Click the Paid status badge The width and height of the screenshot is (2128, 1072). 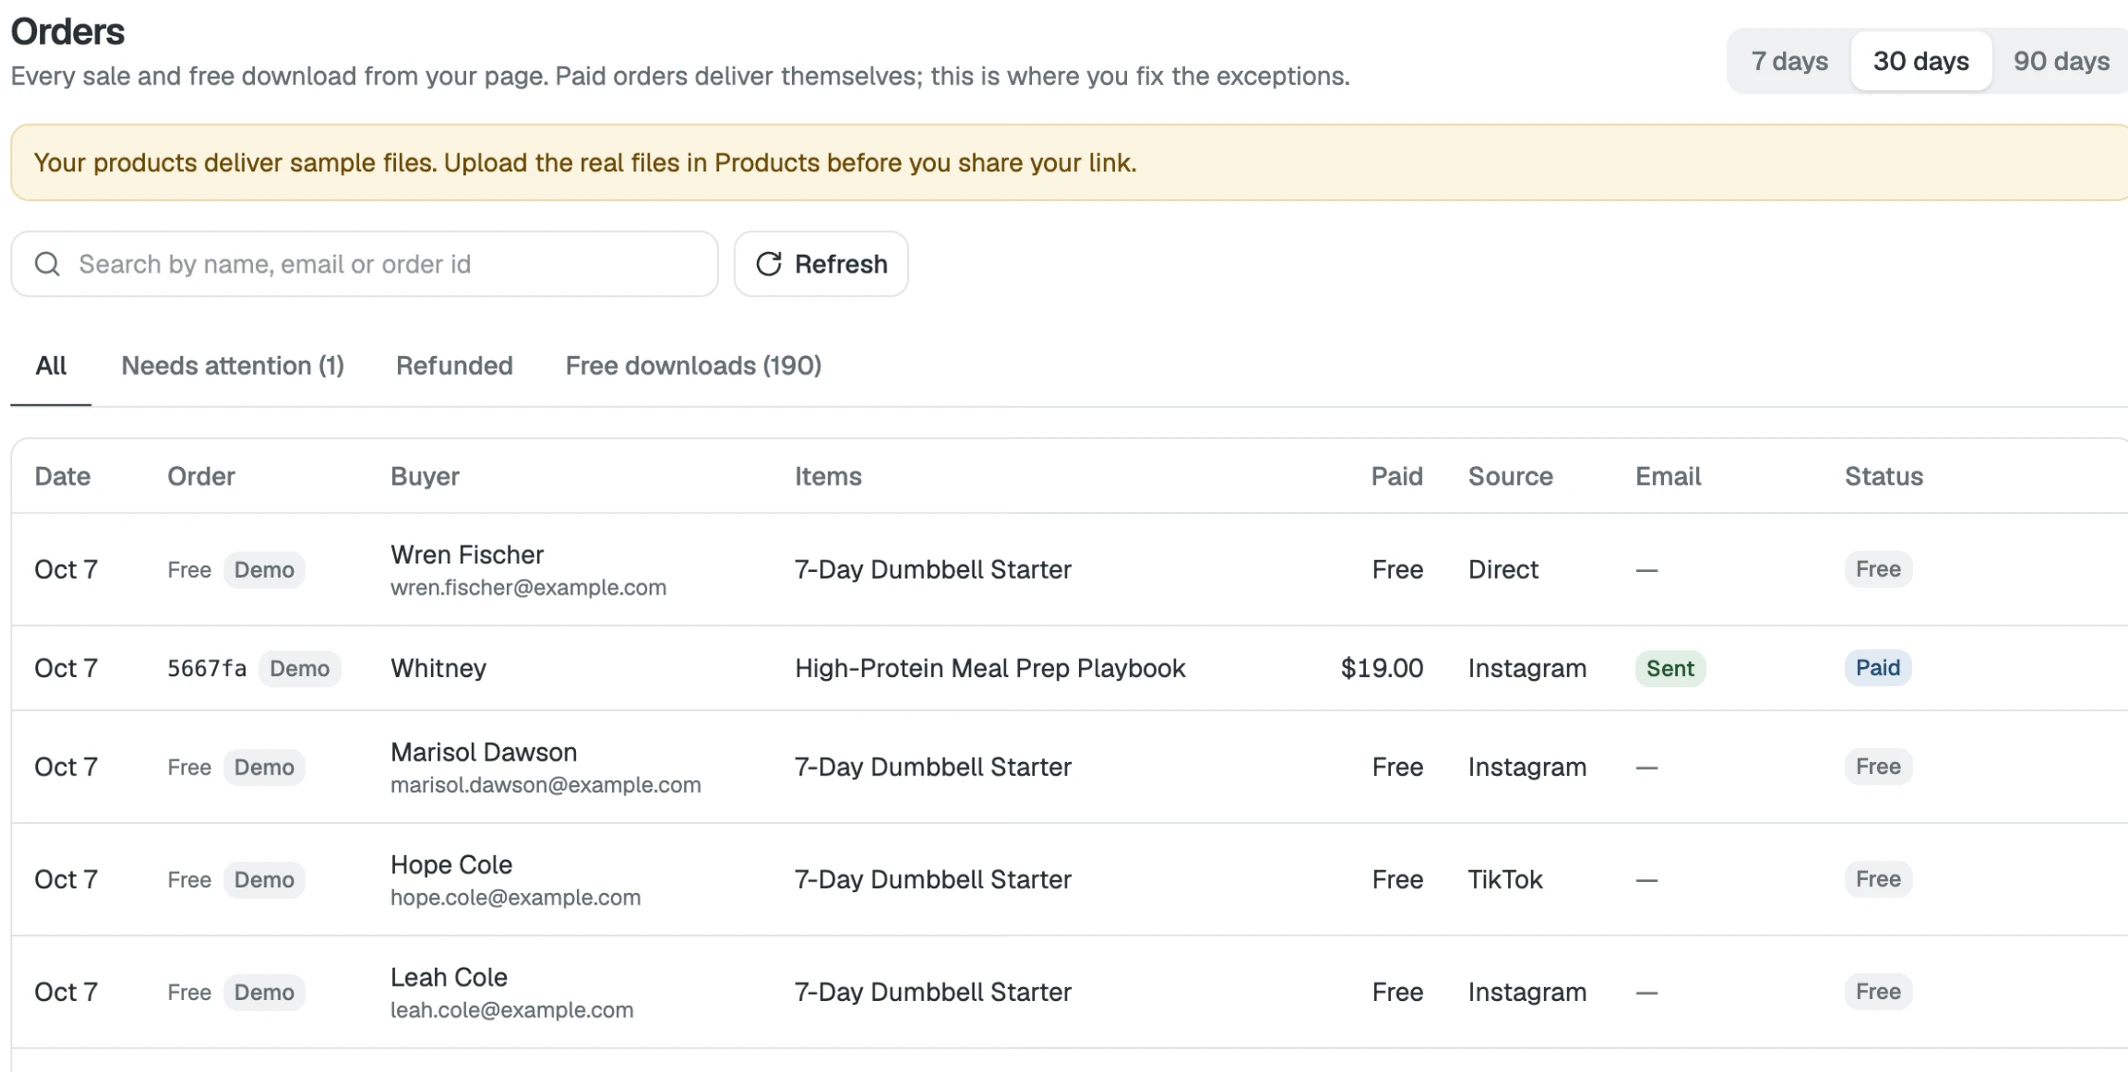pos(1877,668)
